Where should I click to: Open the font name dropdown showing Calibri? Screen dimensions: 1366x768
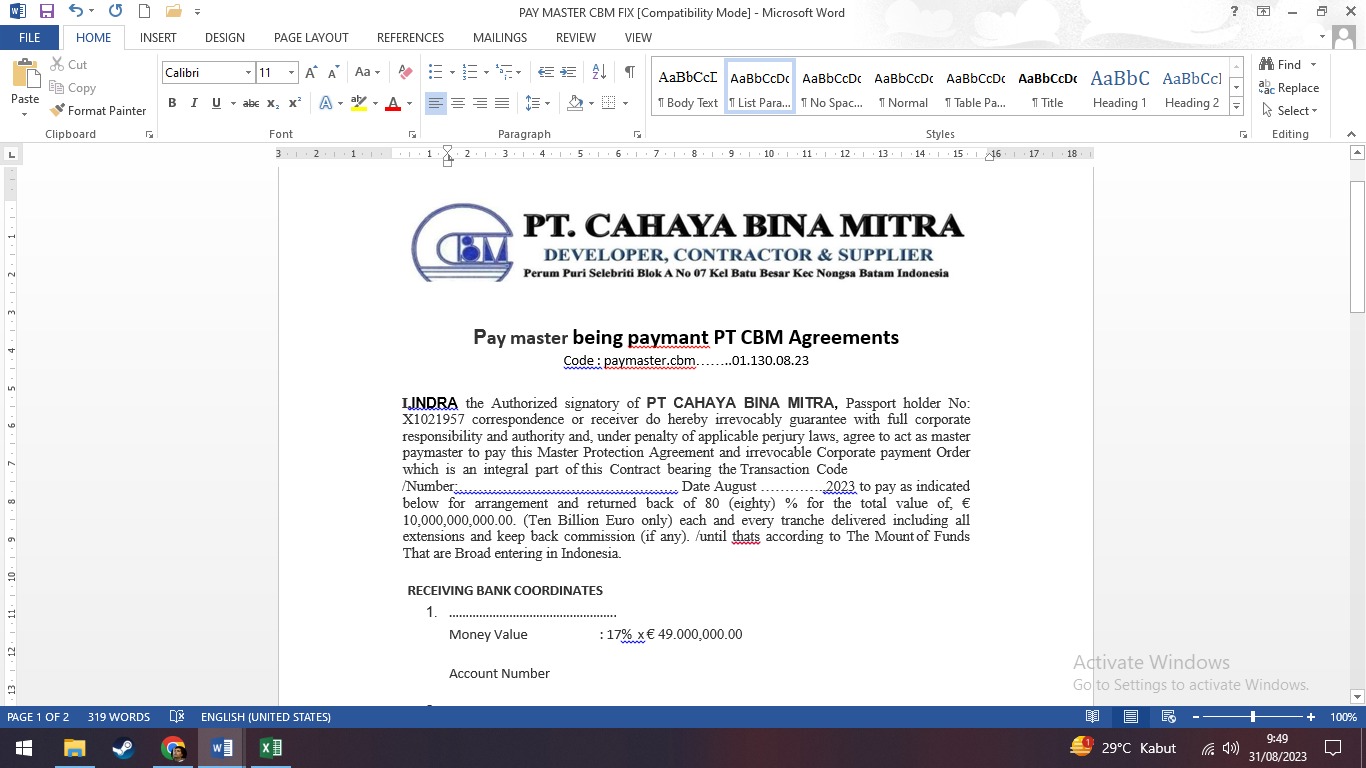[248, 73]
